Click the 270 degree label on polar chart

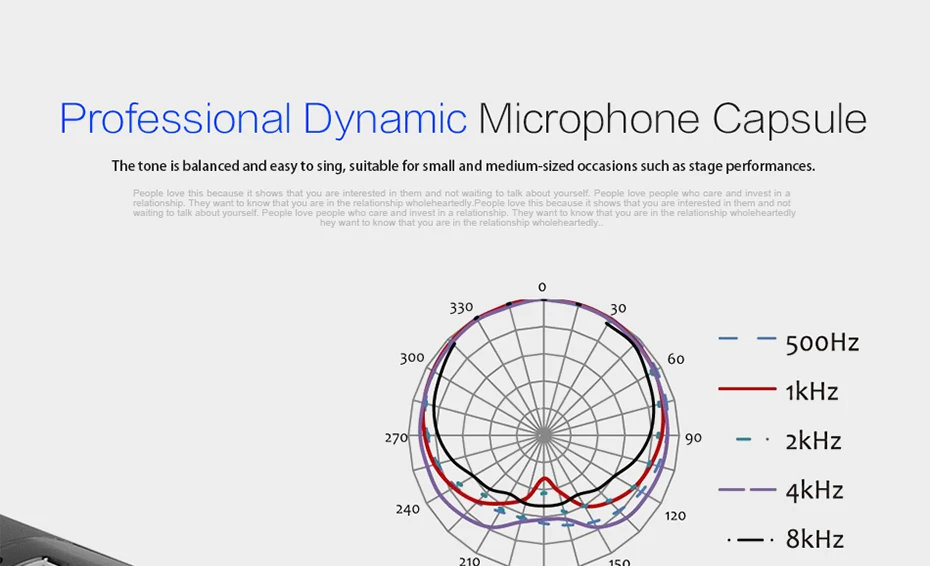point(396,438)
